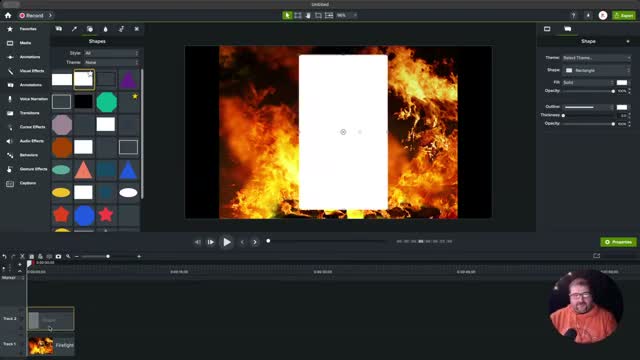Select the Pan hand tool

[308, 16]
